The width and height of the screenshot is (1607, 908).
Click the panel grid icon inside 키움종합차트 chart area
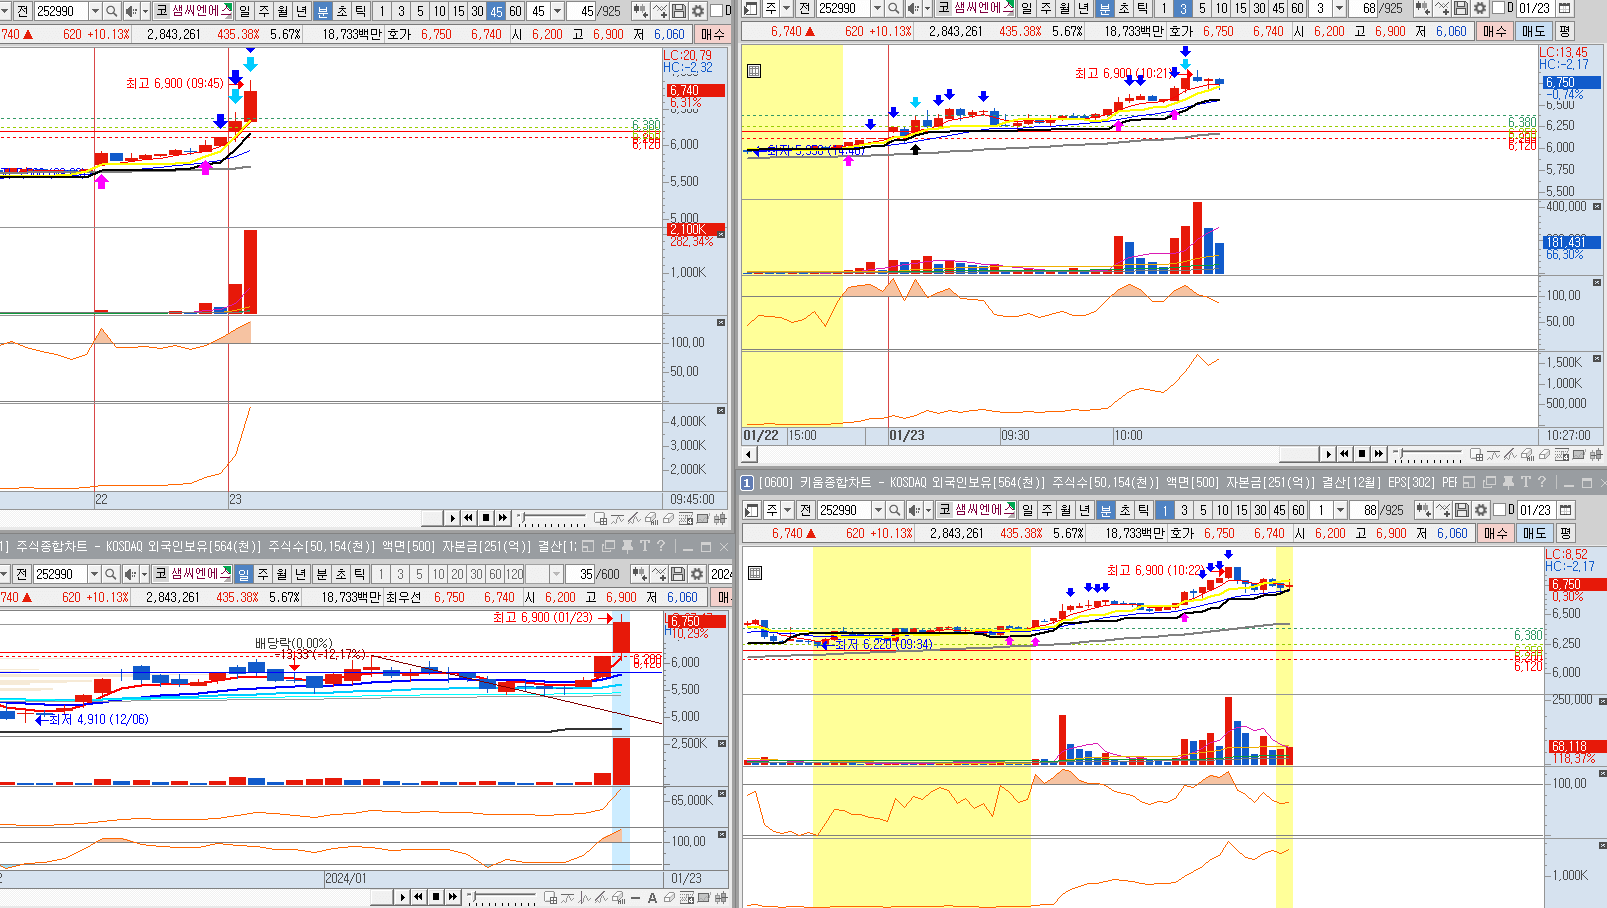755,573
